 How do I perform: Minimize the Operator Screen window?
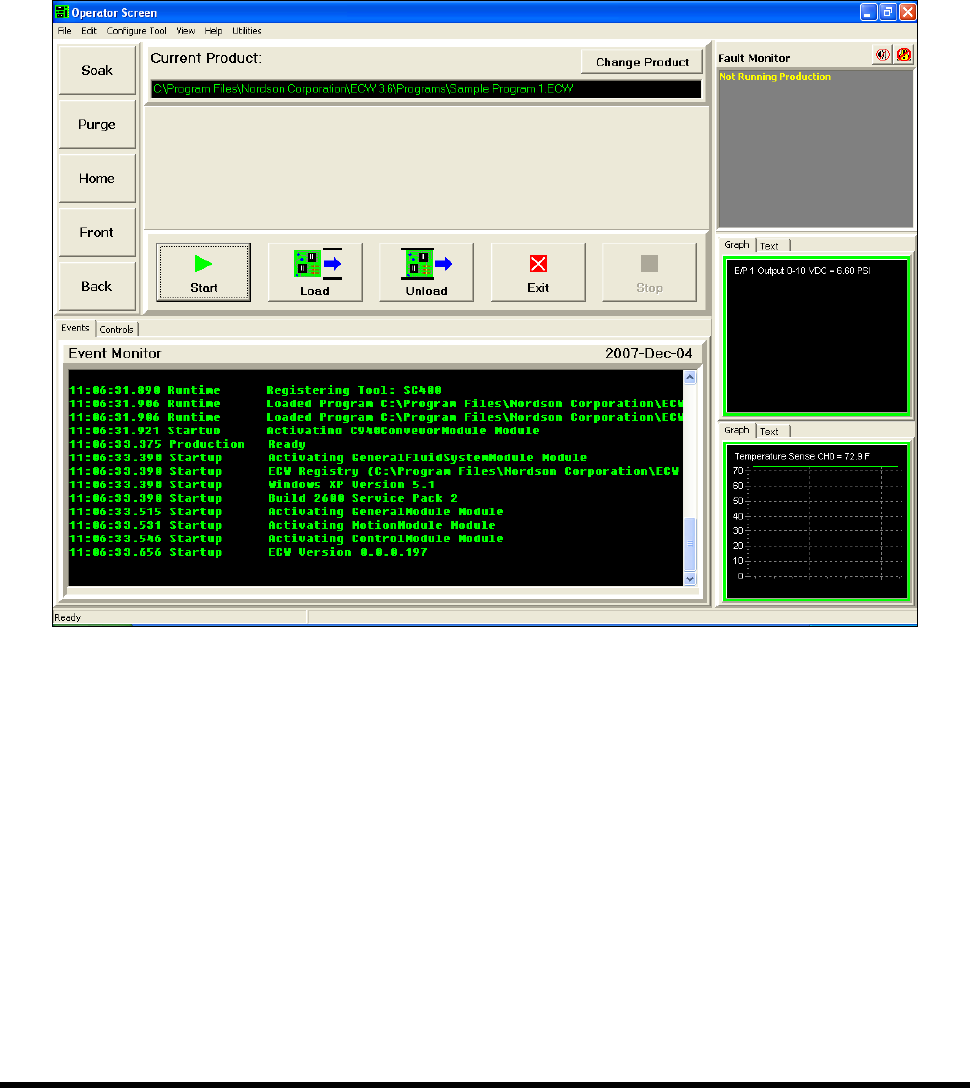point(868,12)
